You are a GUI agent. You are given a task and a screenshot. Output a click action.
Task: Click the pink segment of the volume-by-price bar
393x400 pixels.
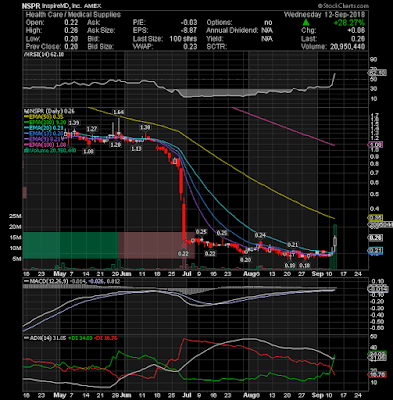click(156, 245)
